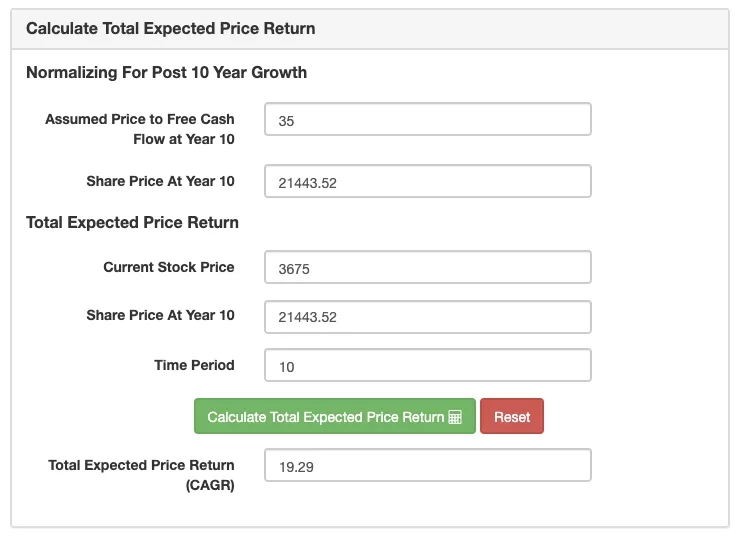The width and height of the screenshot is (740, 536).
Task: Click the Total Expected Price Return (CAGR) result field
Action: 428,466
